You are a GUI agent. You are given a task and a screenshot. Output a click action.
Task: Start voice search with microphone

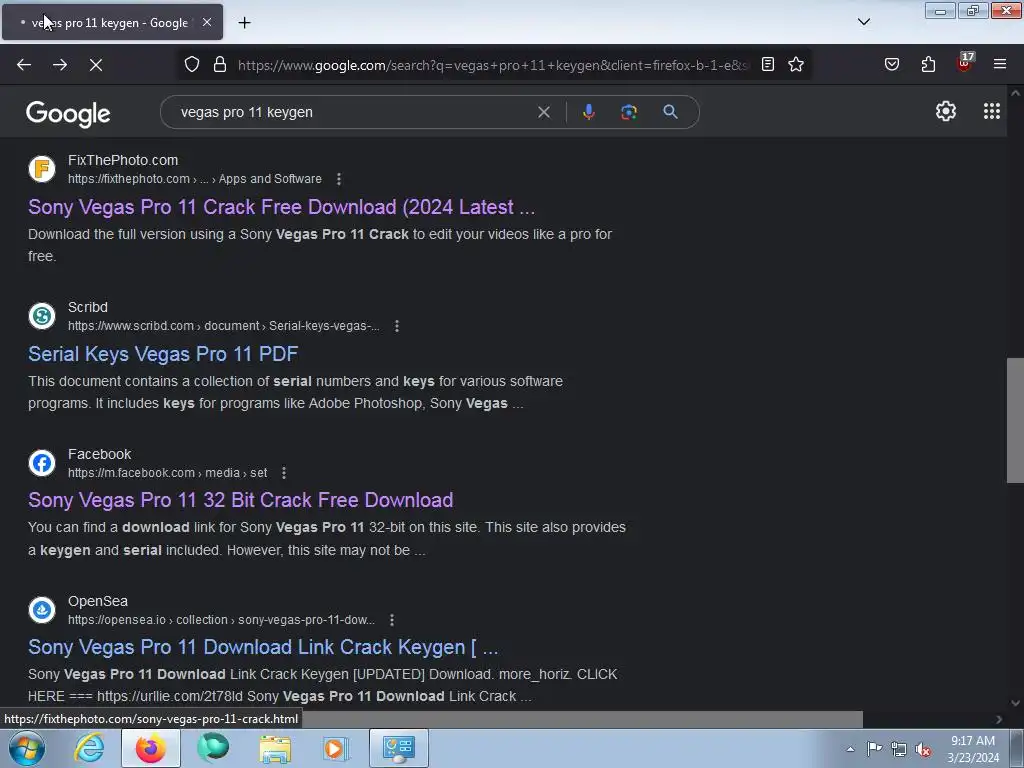588,112
